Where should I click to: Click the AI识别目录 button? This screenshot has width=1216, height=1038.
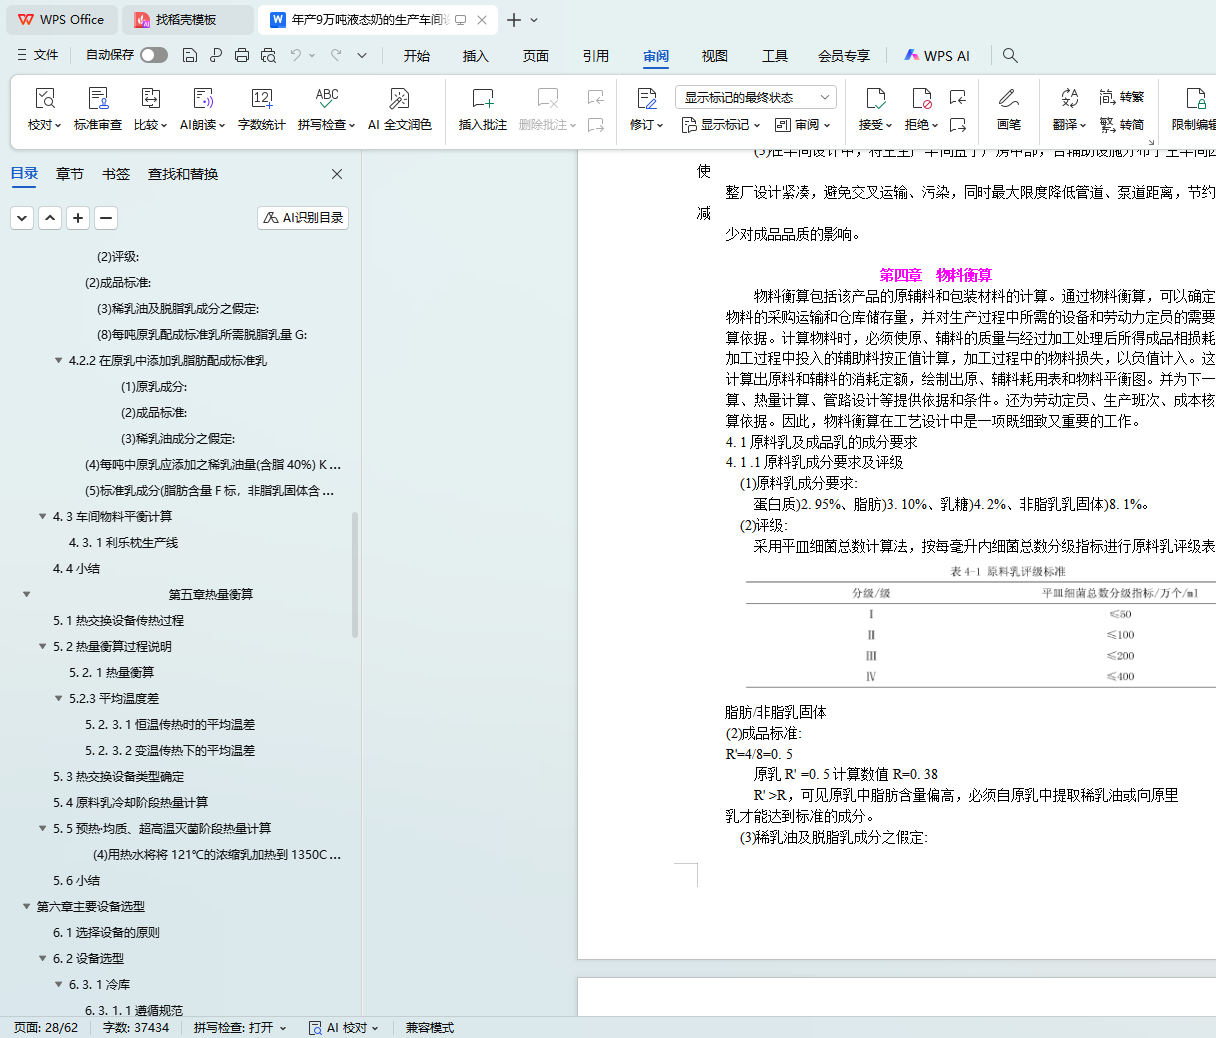coord(303,218)
